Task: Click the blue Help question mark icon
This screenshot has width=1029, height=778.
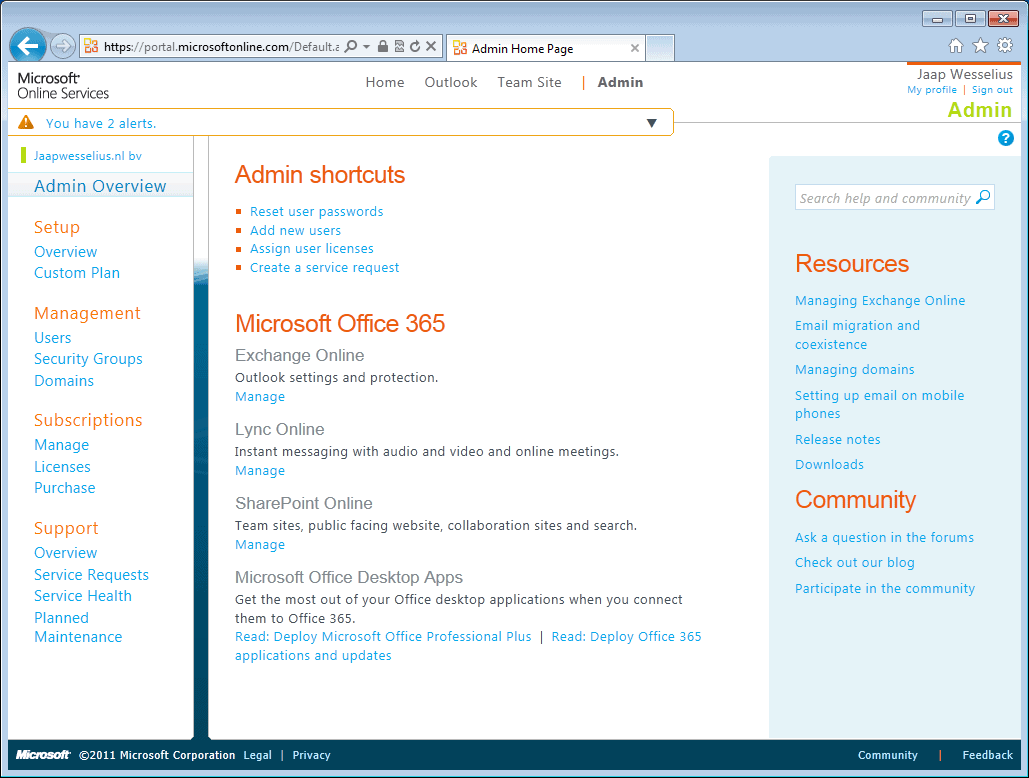Action: click(x=1005, y=138)
